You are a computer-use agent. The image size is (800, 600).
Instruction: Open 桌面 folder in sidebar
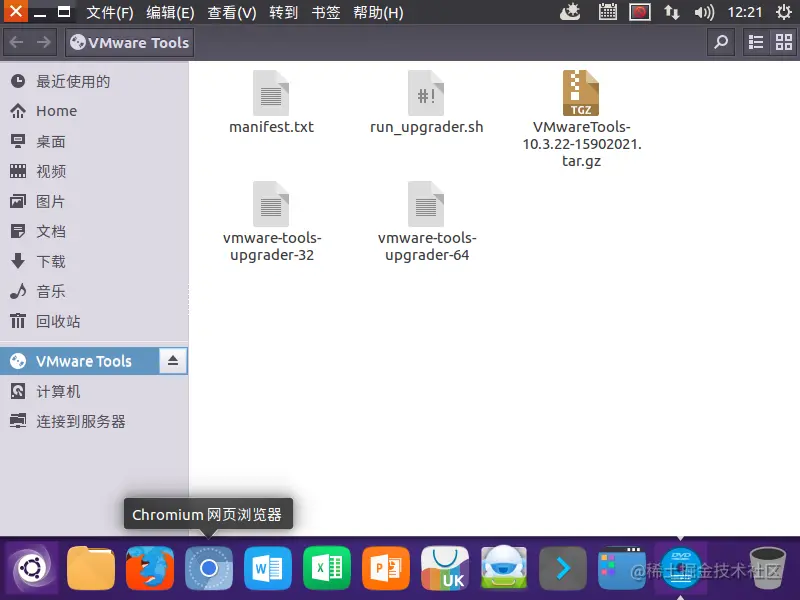coord(94,141)
